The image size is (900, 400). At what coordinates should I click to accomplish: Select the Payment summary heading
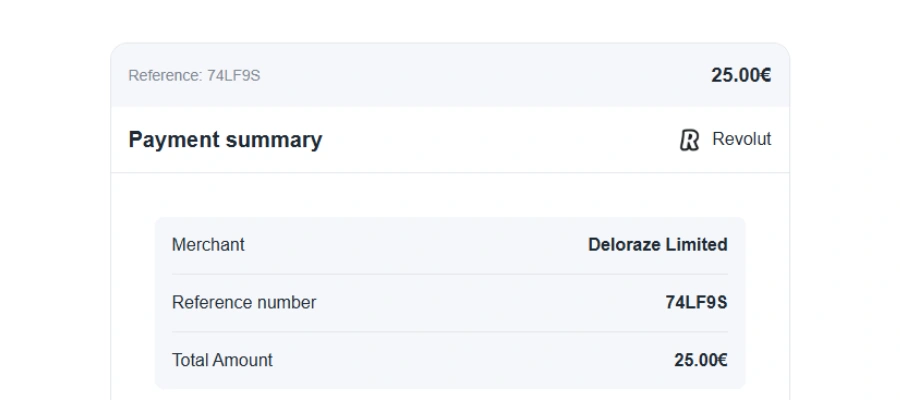225,140
